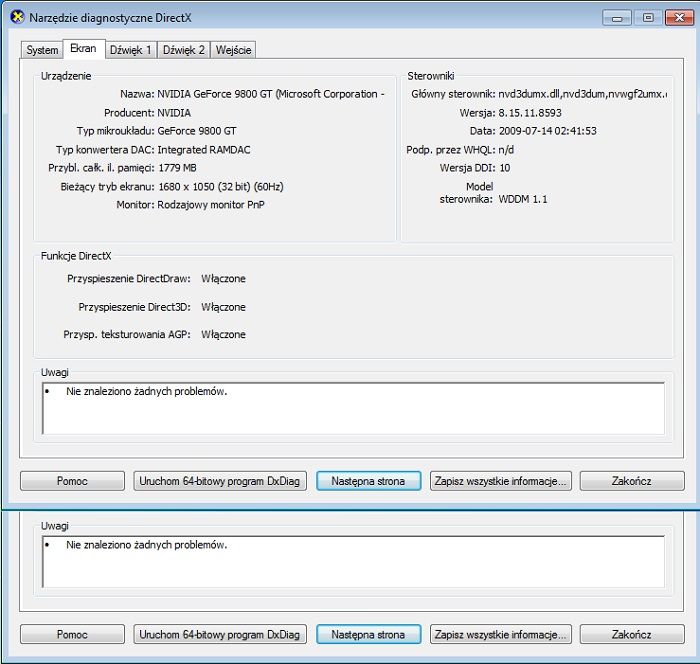700x664 pixels.
Task: Click 'Nie znaleziono żadnych problemów' in upper window
Action: pos(146,391)
